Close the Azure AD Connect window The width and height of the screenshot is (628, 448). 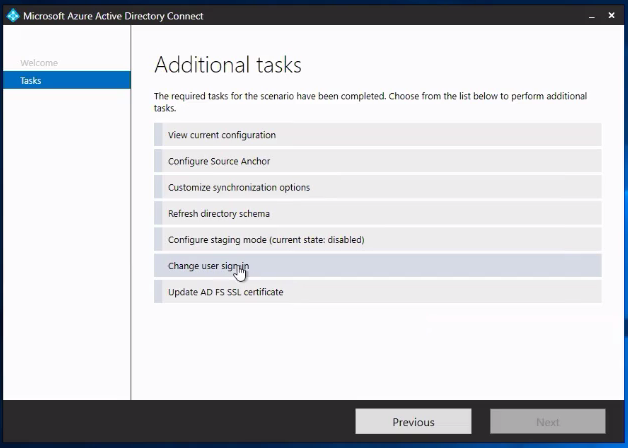611,15
